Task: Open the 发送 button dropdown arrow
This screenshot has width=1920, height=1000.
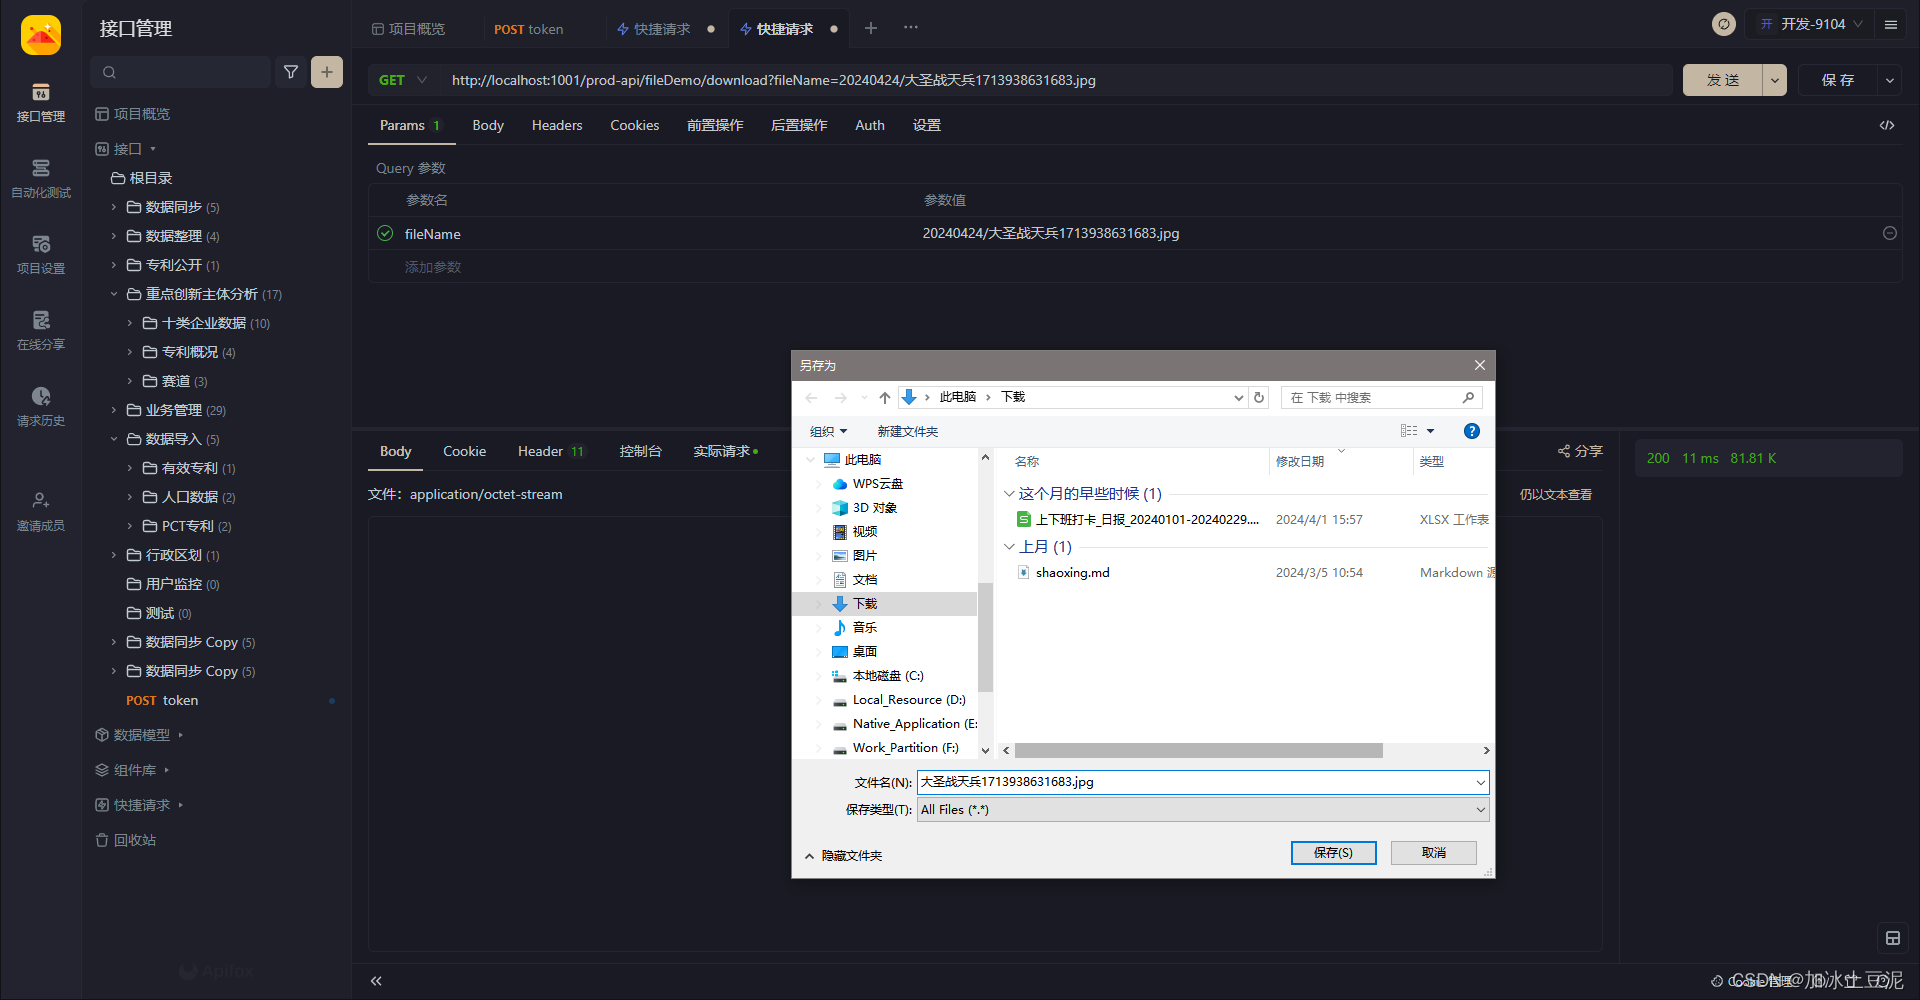Action: point(1775,80)
